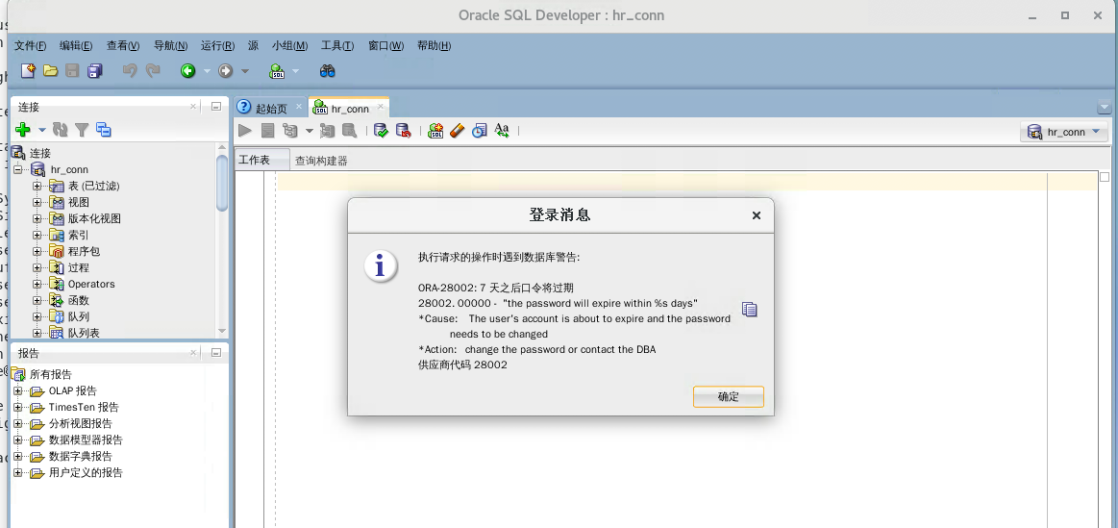Click the Autotrace icon in worksheet toolbar

(x=327, y=130)
